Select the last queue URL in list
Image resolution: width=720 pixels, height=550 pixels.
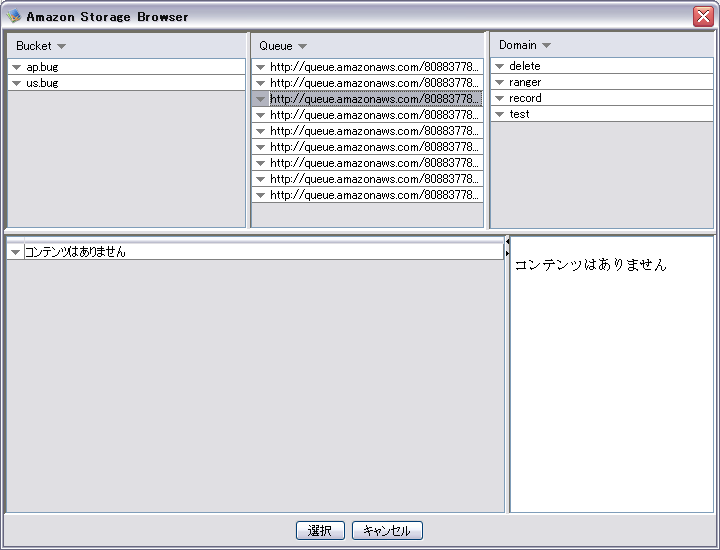point(374,195)
